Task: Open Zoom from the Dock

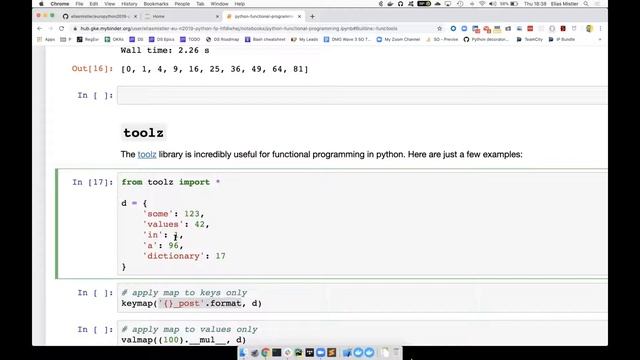Action: (320, 353)
